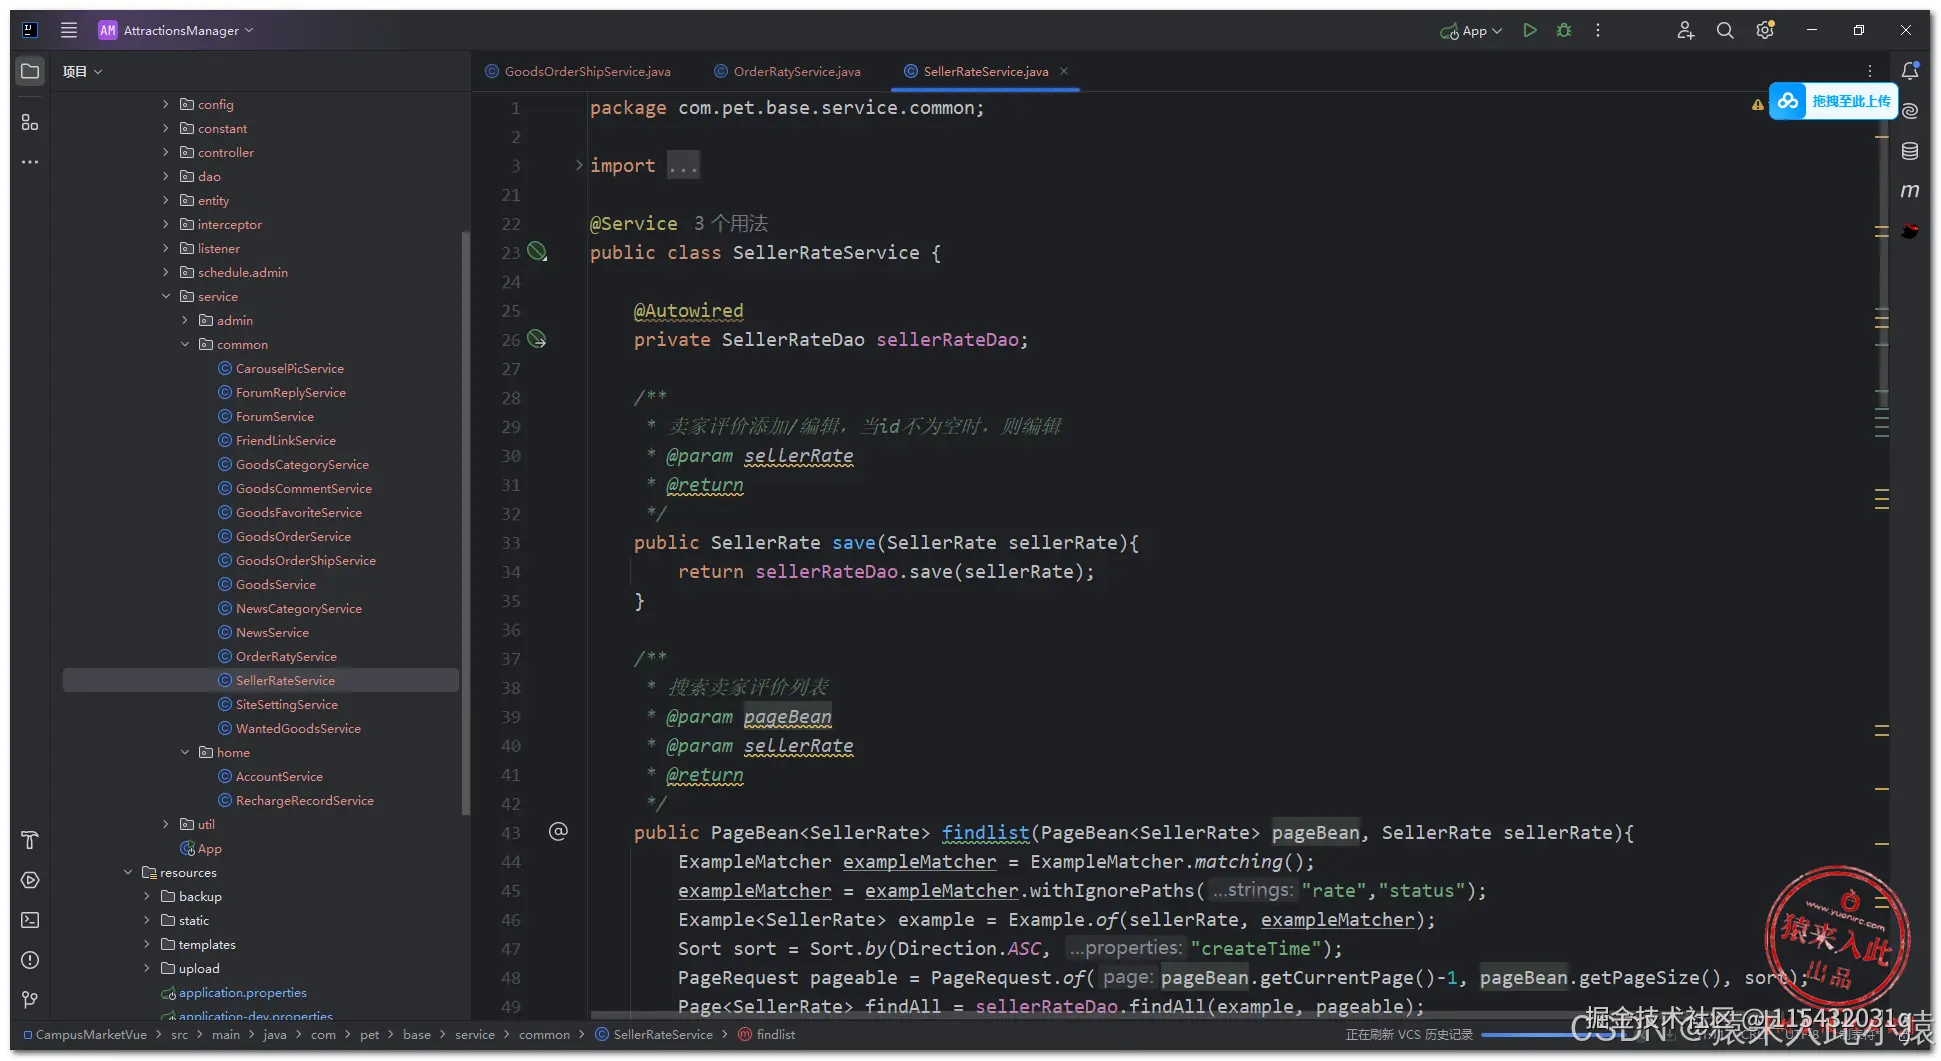Open CarouselPicService in the tree
Screen dimensions: 1941x1061
click(281, 368)
